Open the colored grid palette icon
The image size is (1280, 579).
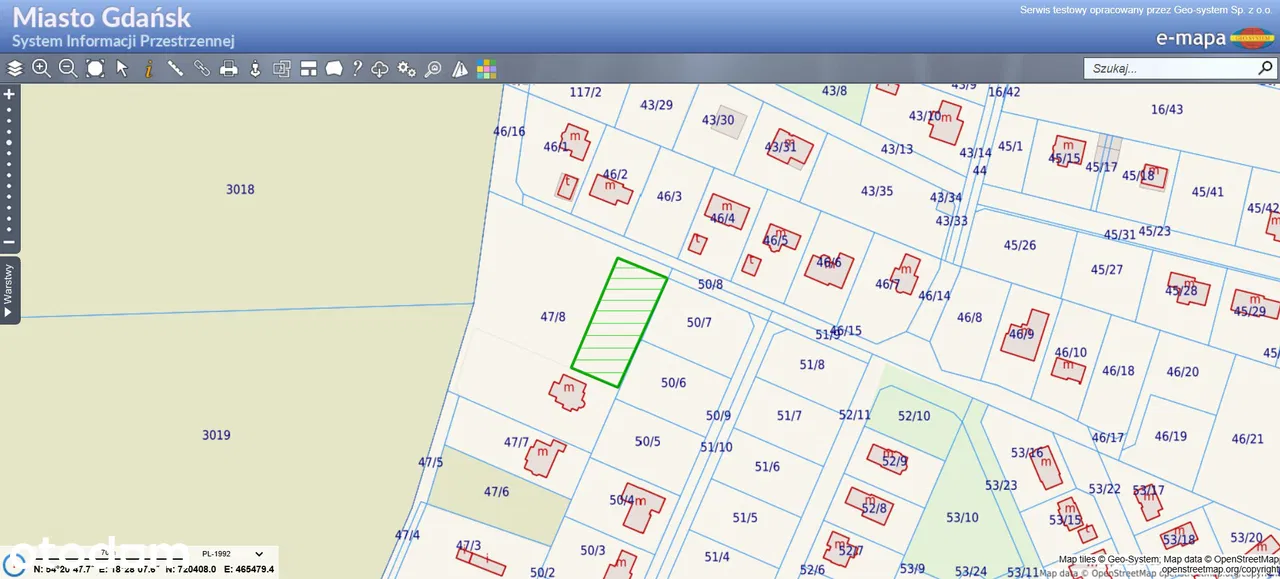(486, 69)
